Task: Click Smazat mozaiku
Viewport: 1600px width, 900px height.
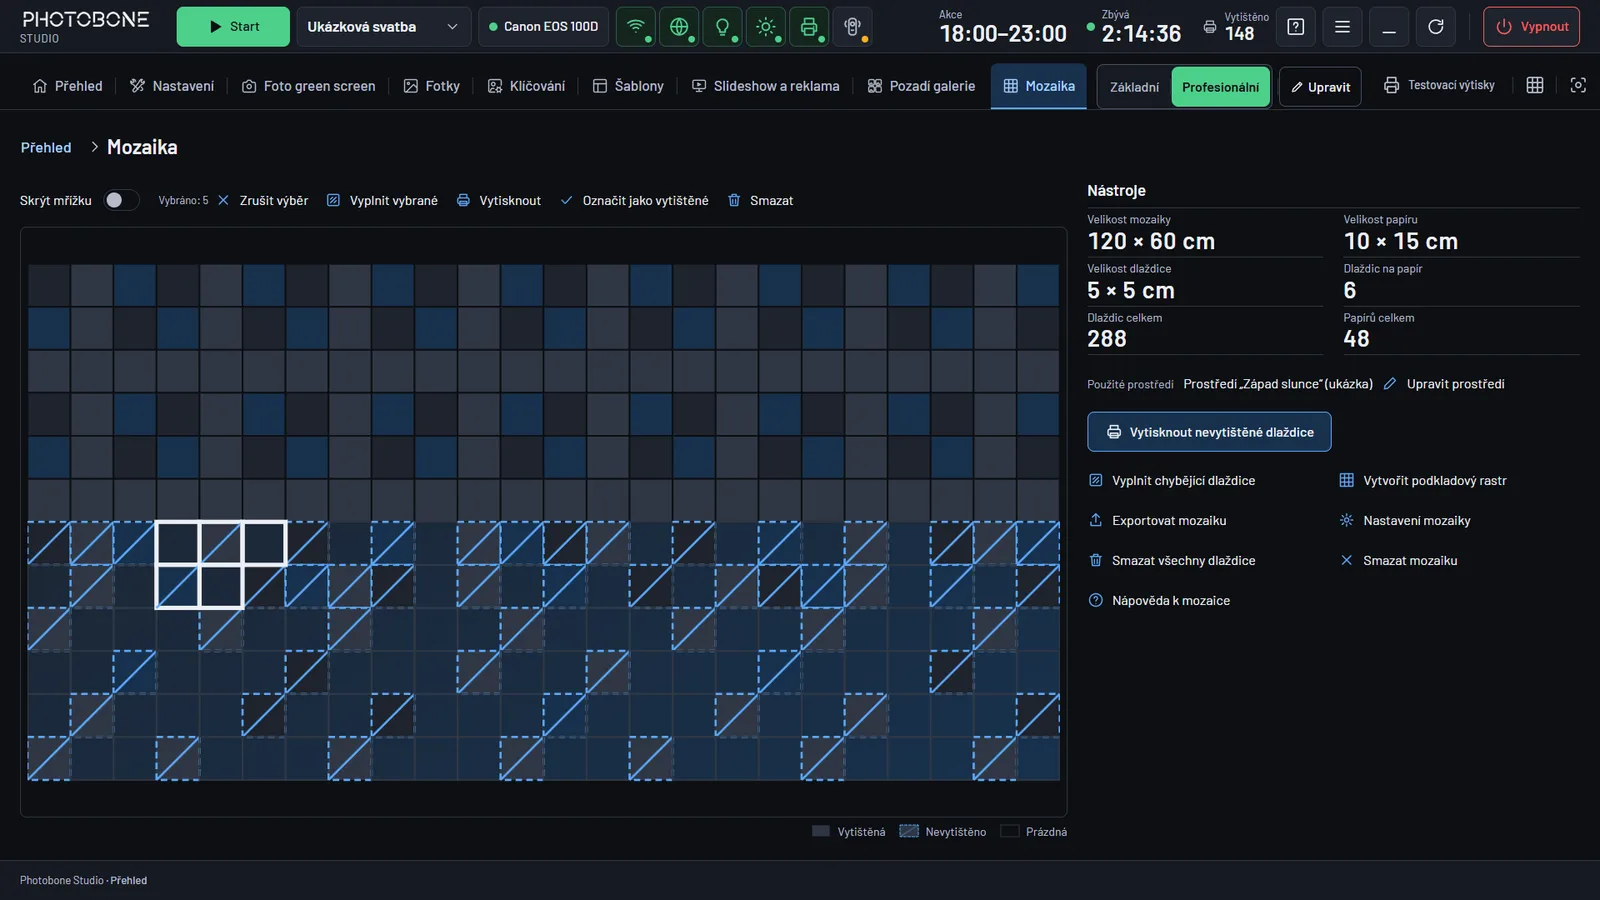Action: pyautogui.click(x=1398, y=561)
